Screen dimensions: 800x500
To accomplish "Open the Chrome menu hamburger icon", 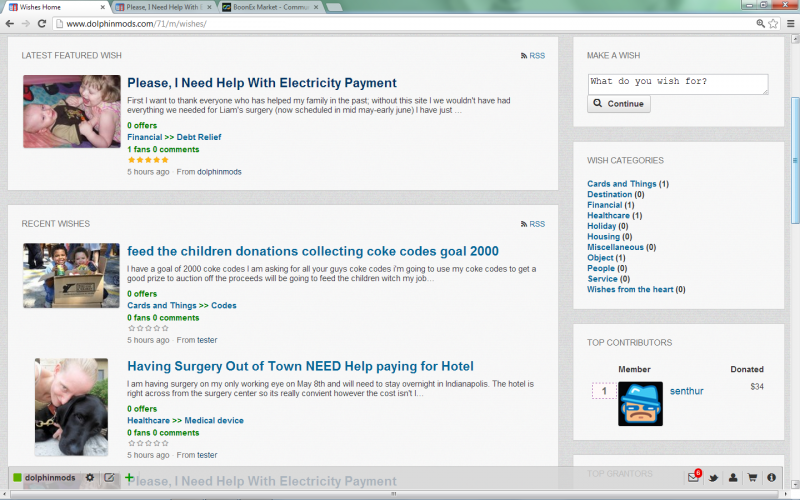I will 790,23.
